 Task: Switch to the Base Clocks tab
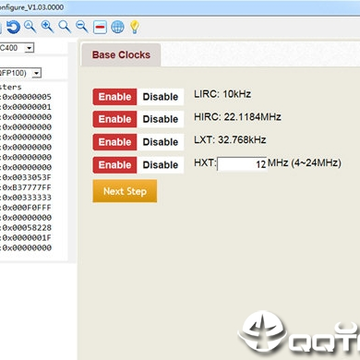pos(121,55)
